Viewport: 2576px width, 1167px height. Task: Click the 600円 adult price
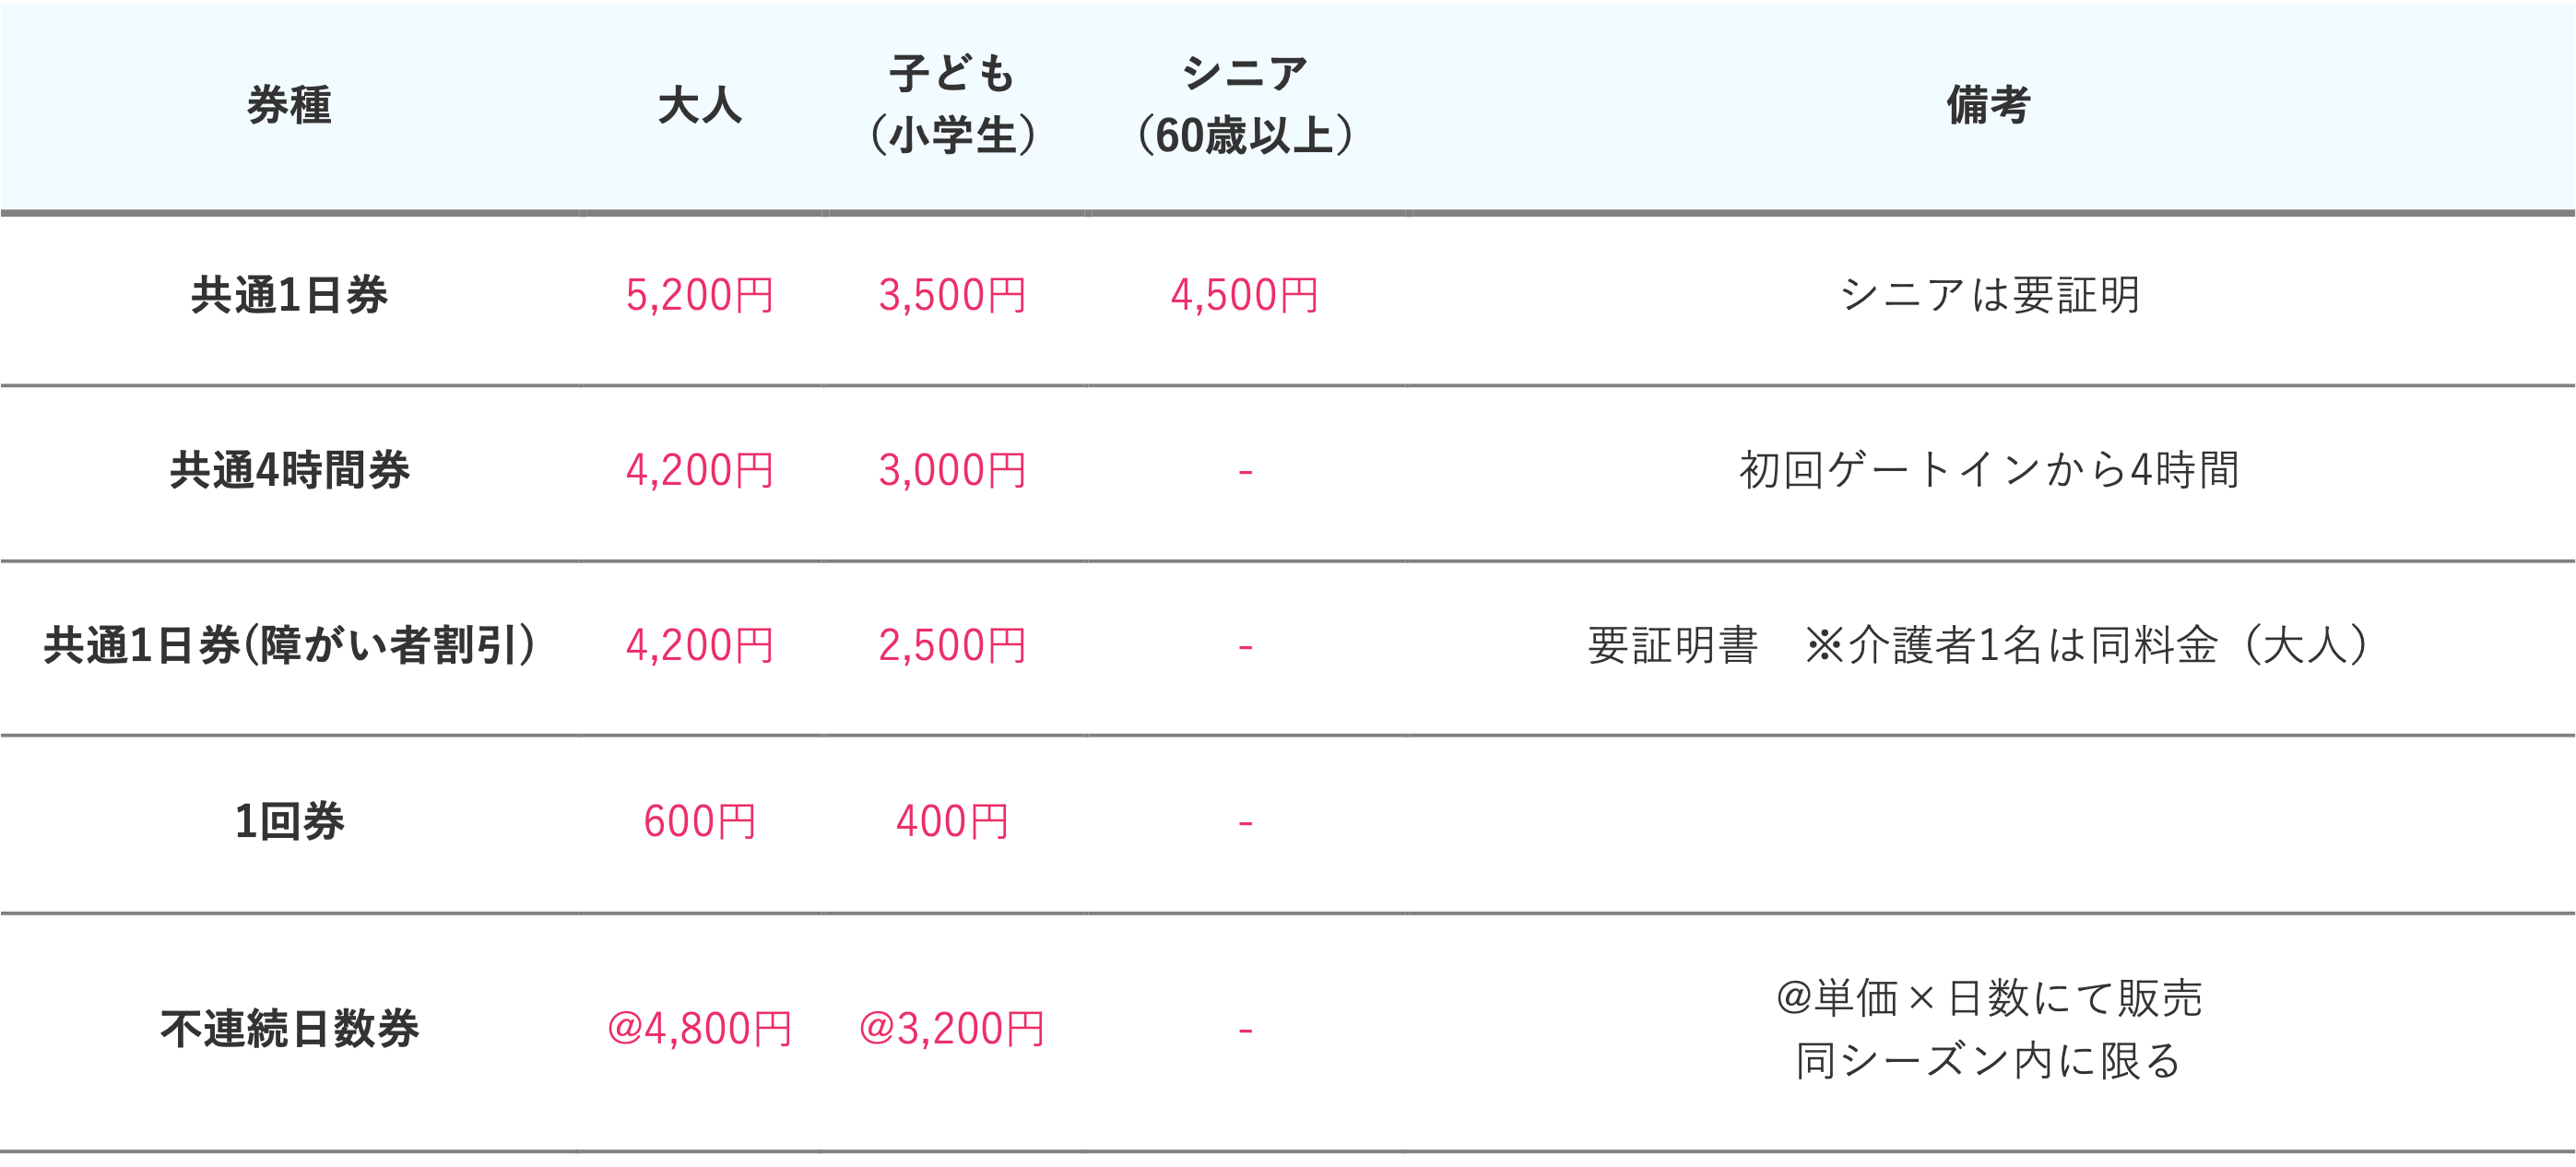[x=700, y=822]
